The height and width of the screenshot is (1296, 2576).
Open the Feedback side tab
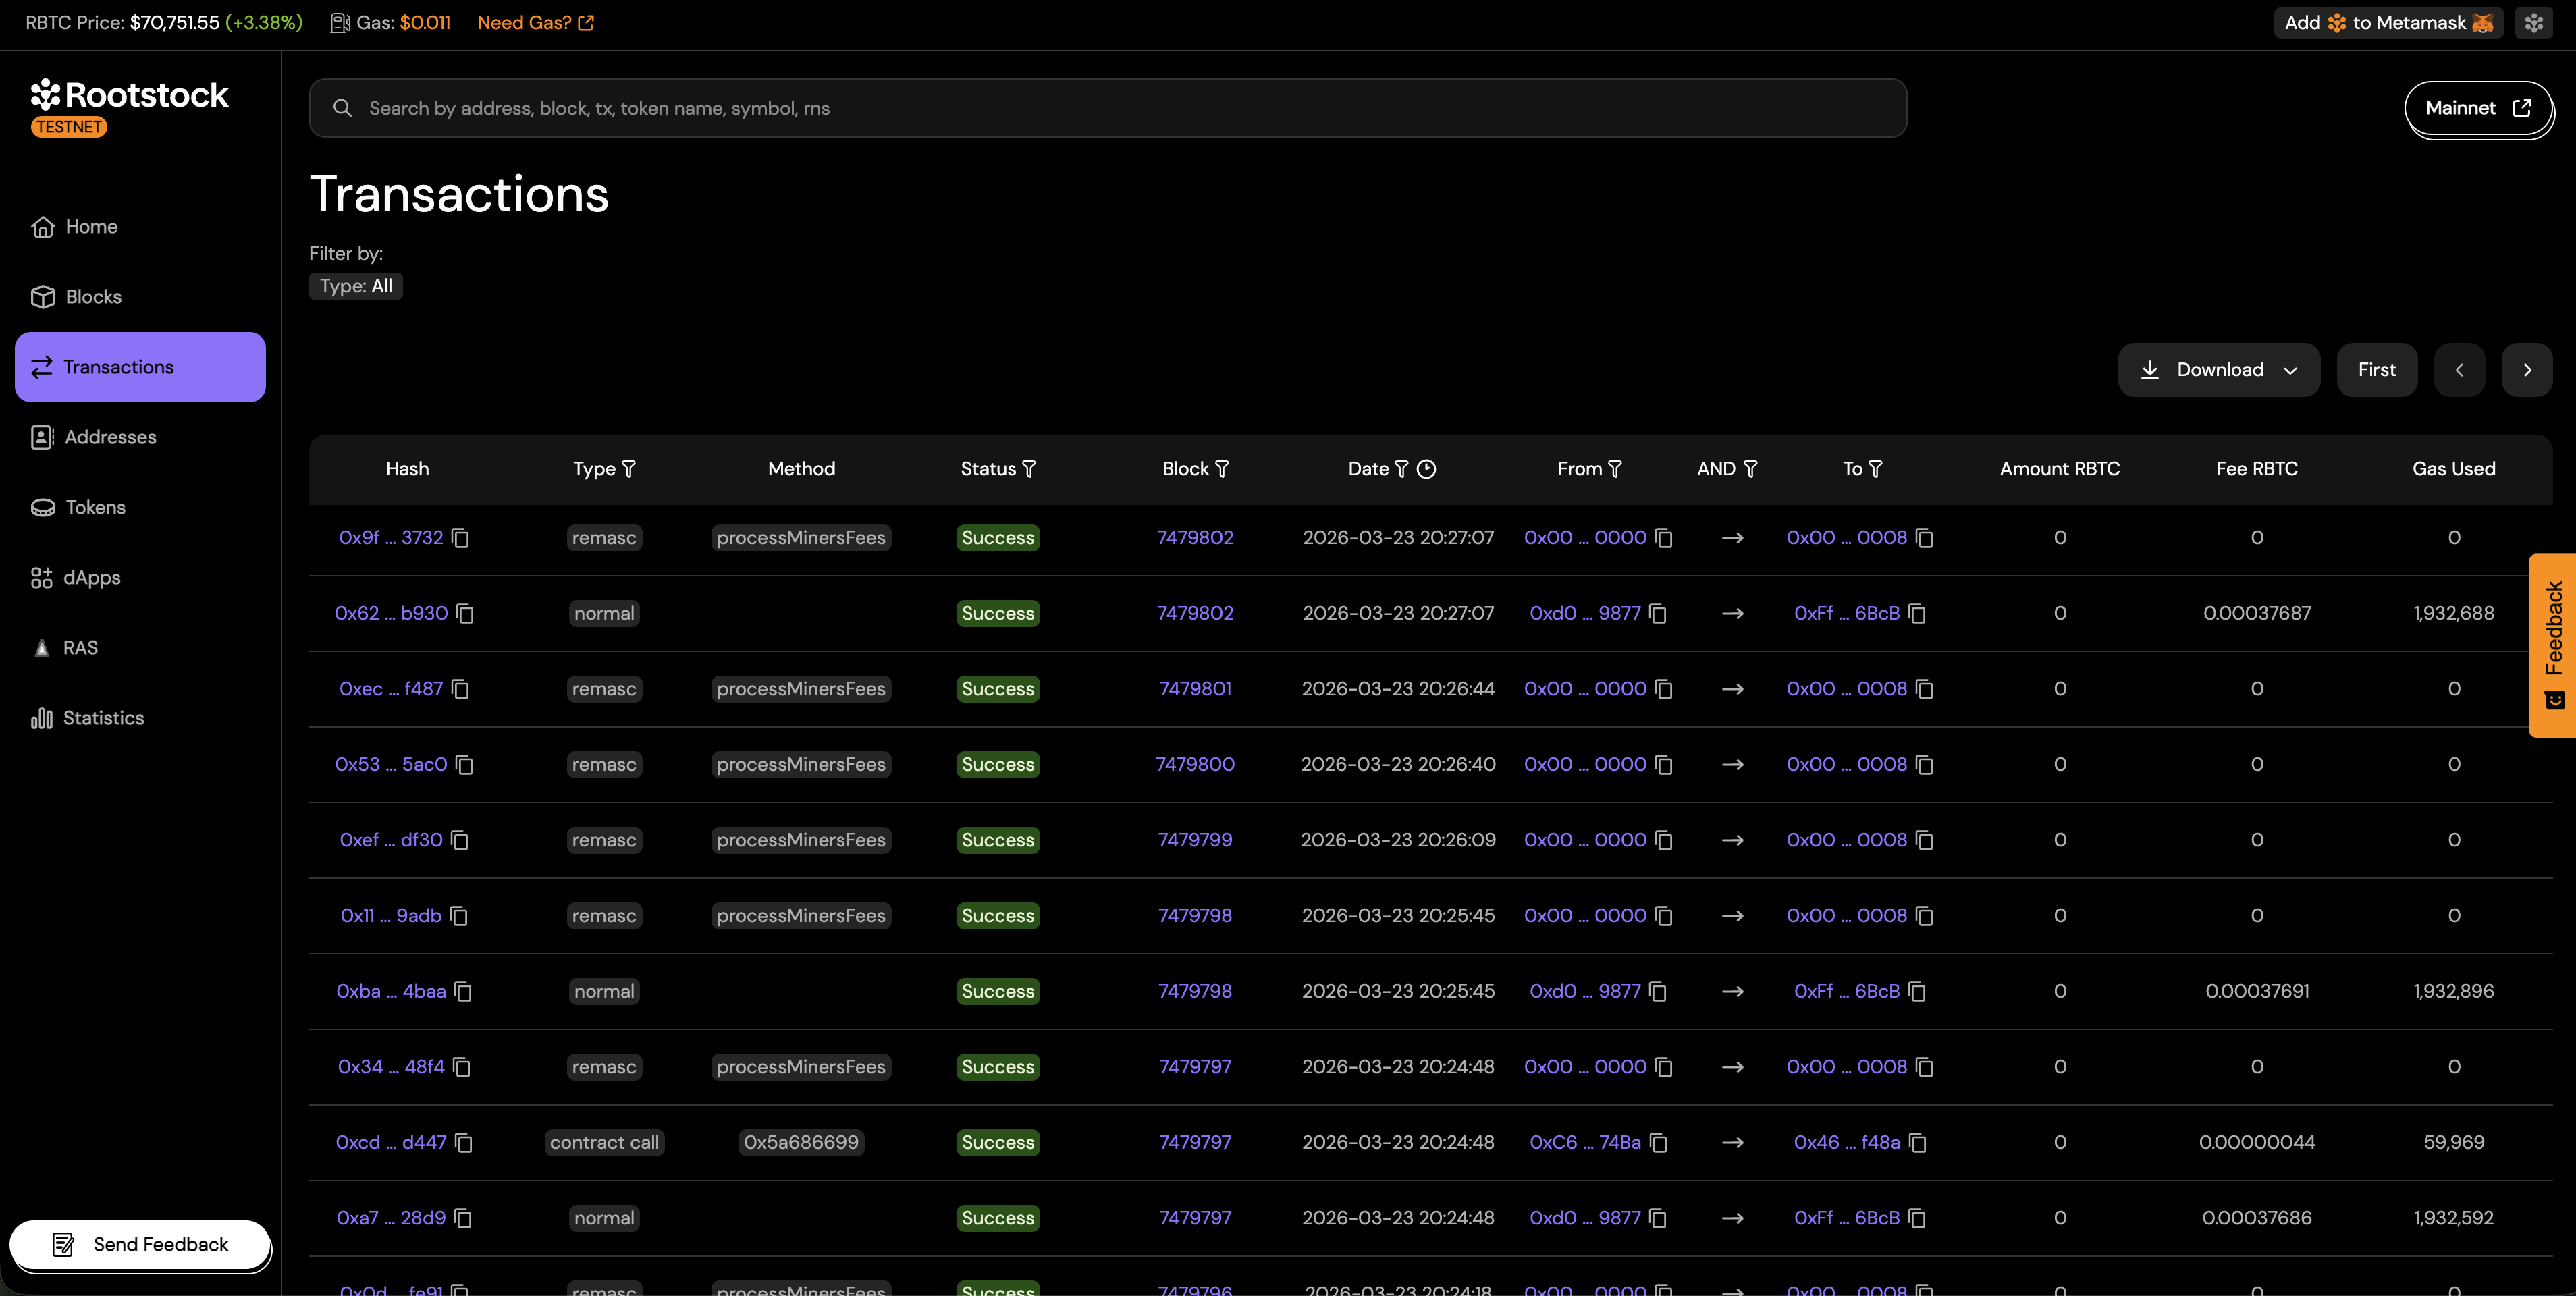click(x=2554, y=645)
